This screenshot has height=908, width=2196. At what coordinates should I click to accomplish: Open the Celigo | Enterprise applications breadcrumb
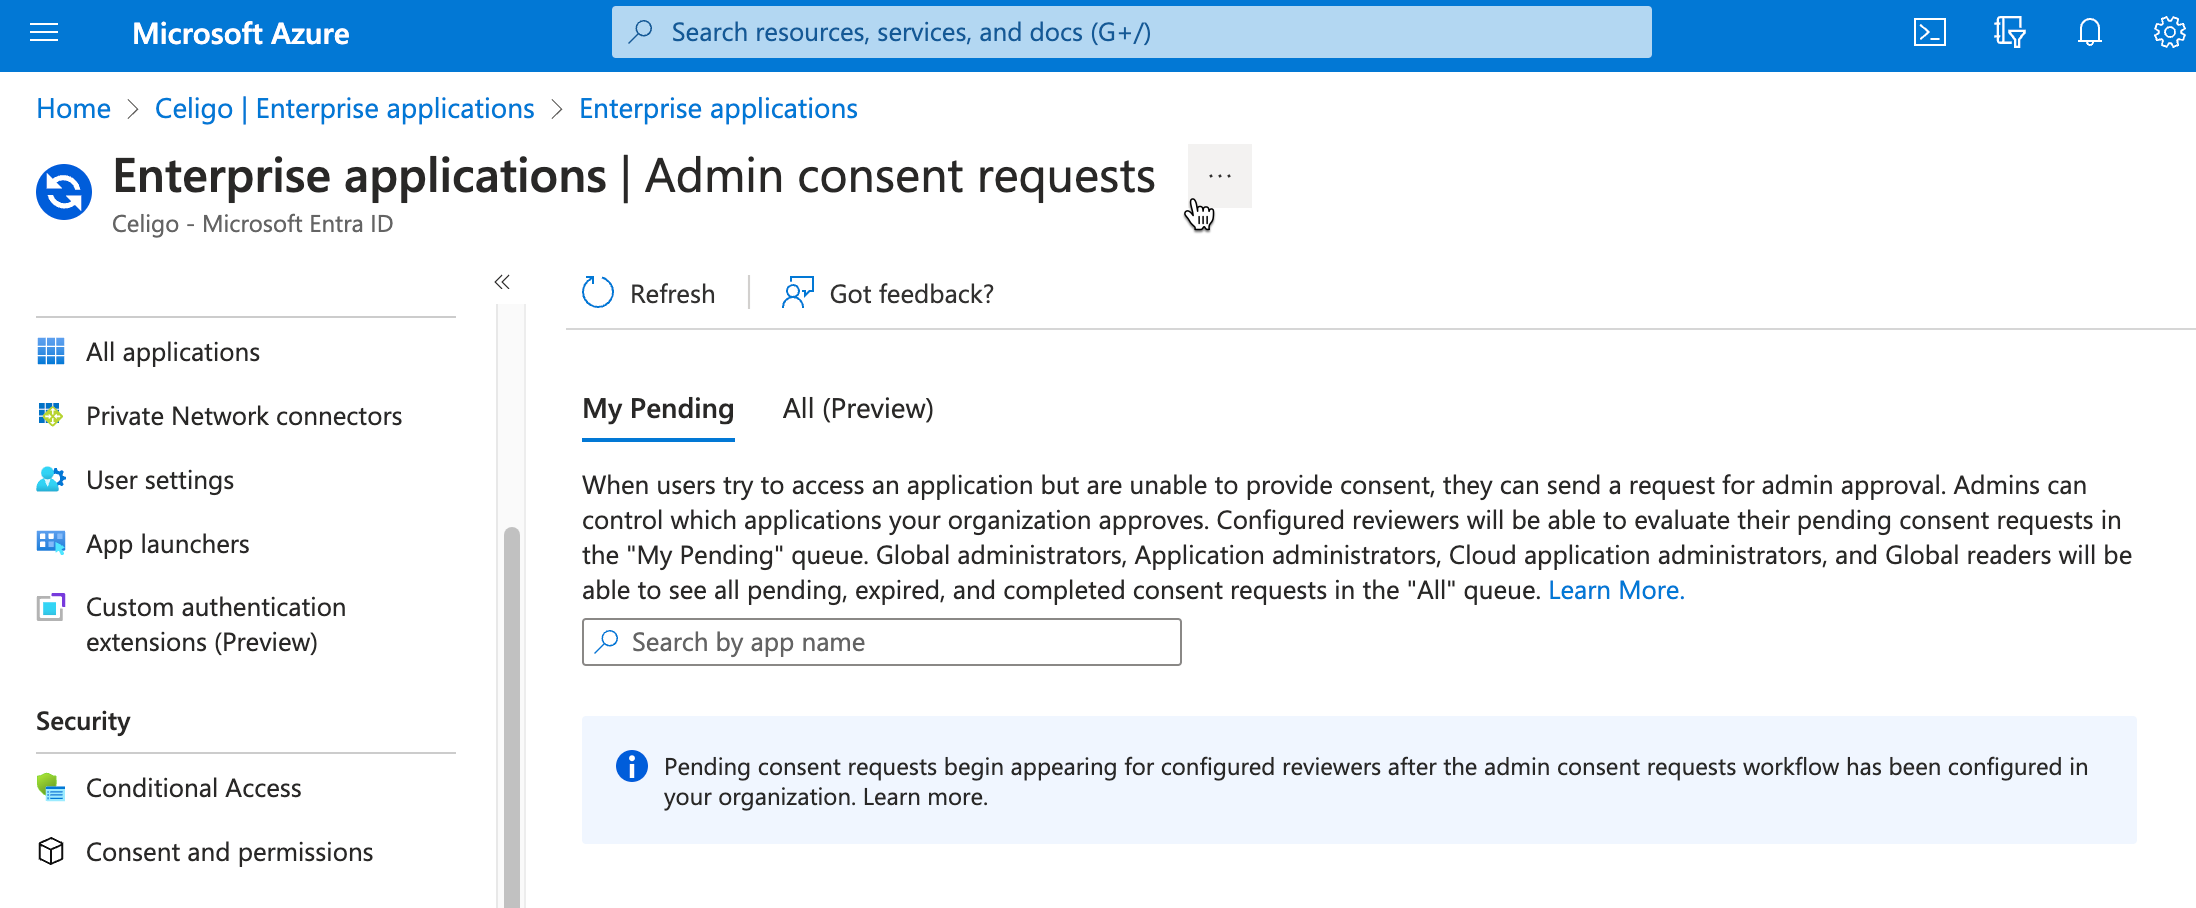tap(344, 108)
